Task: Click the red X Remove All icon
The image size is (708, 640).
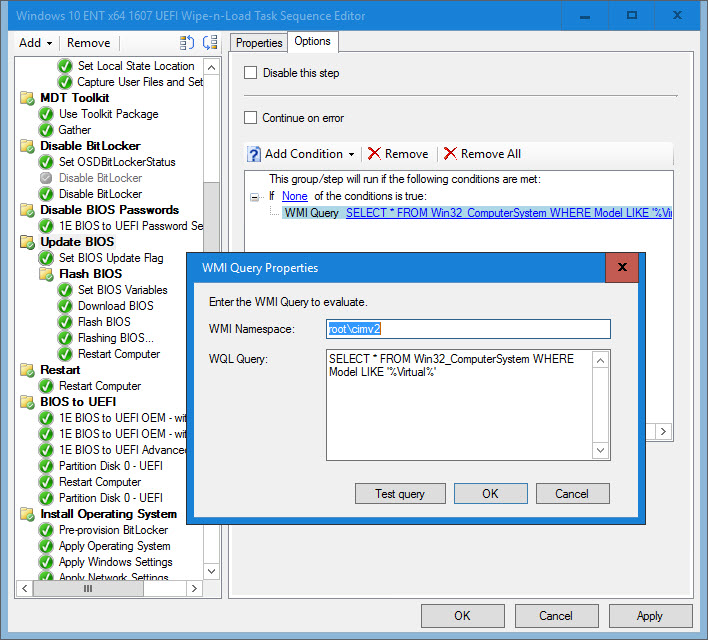Action: point(450,154)
